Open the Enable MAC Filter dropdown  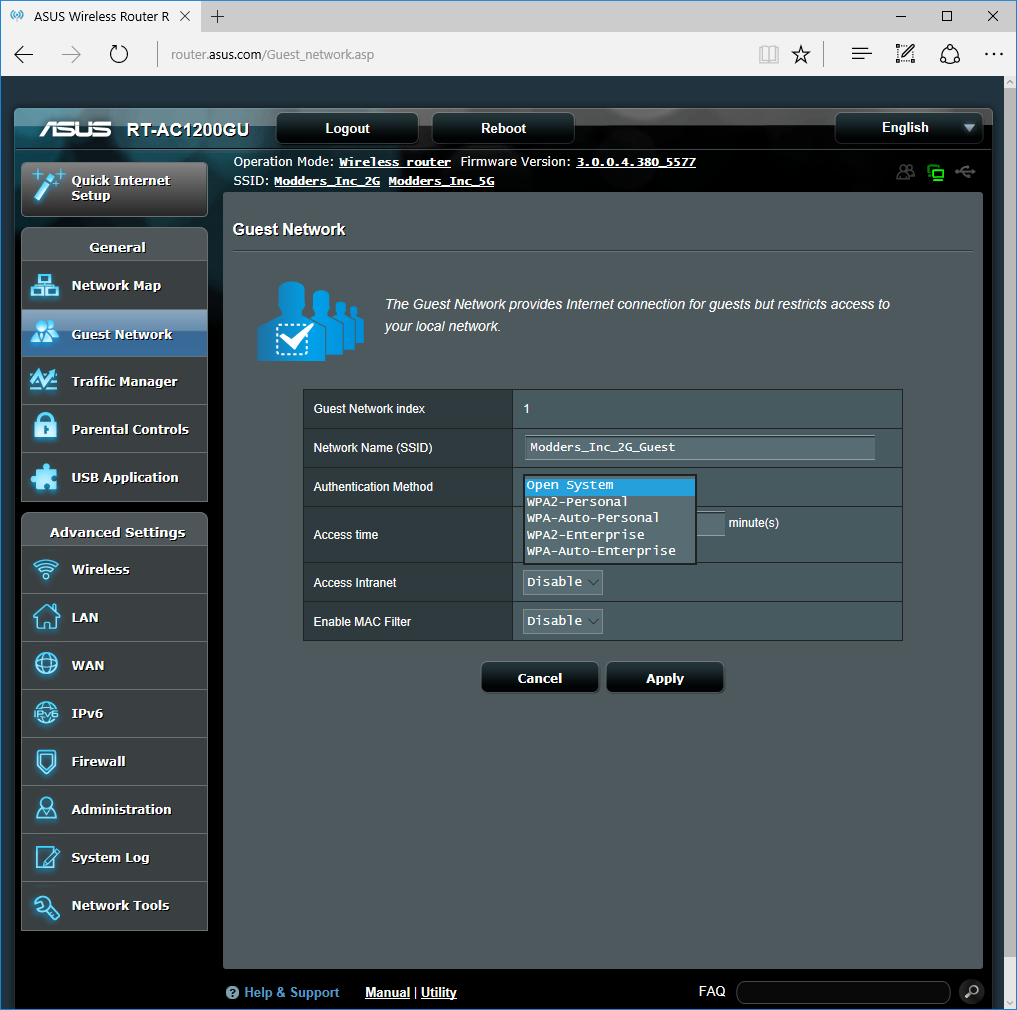coord(562,621)
